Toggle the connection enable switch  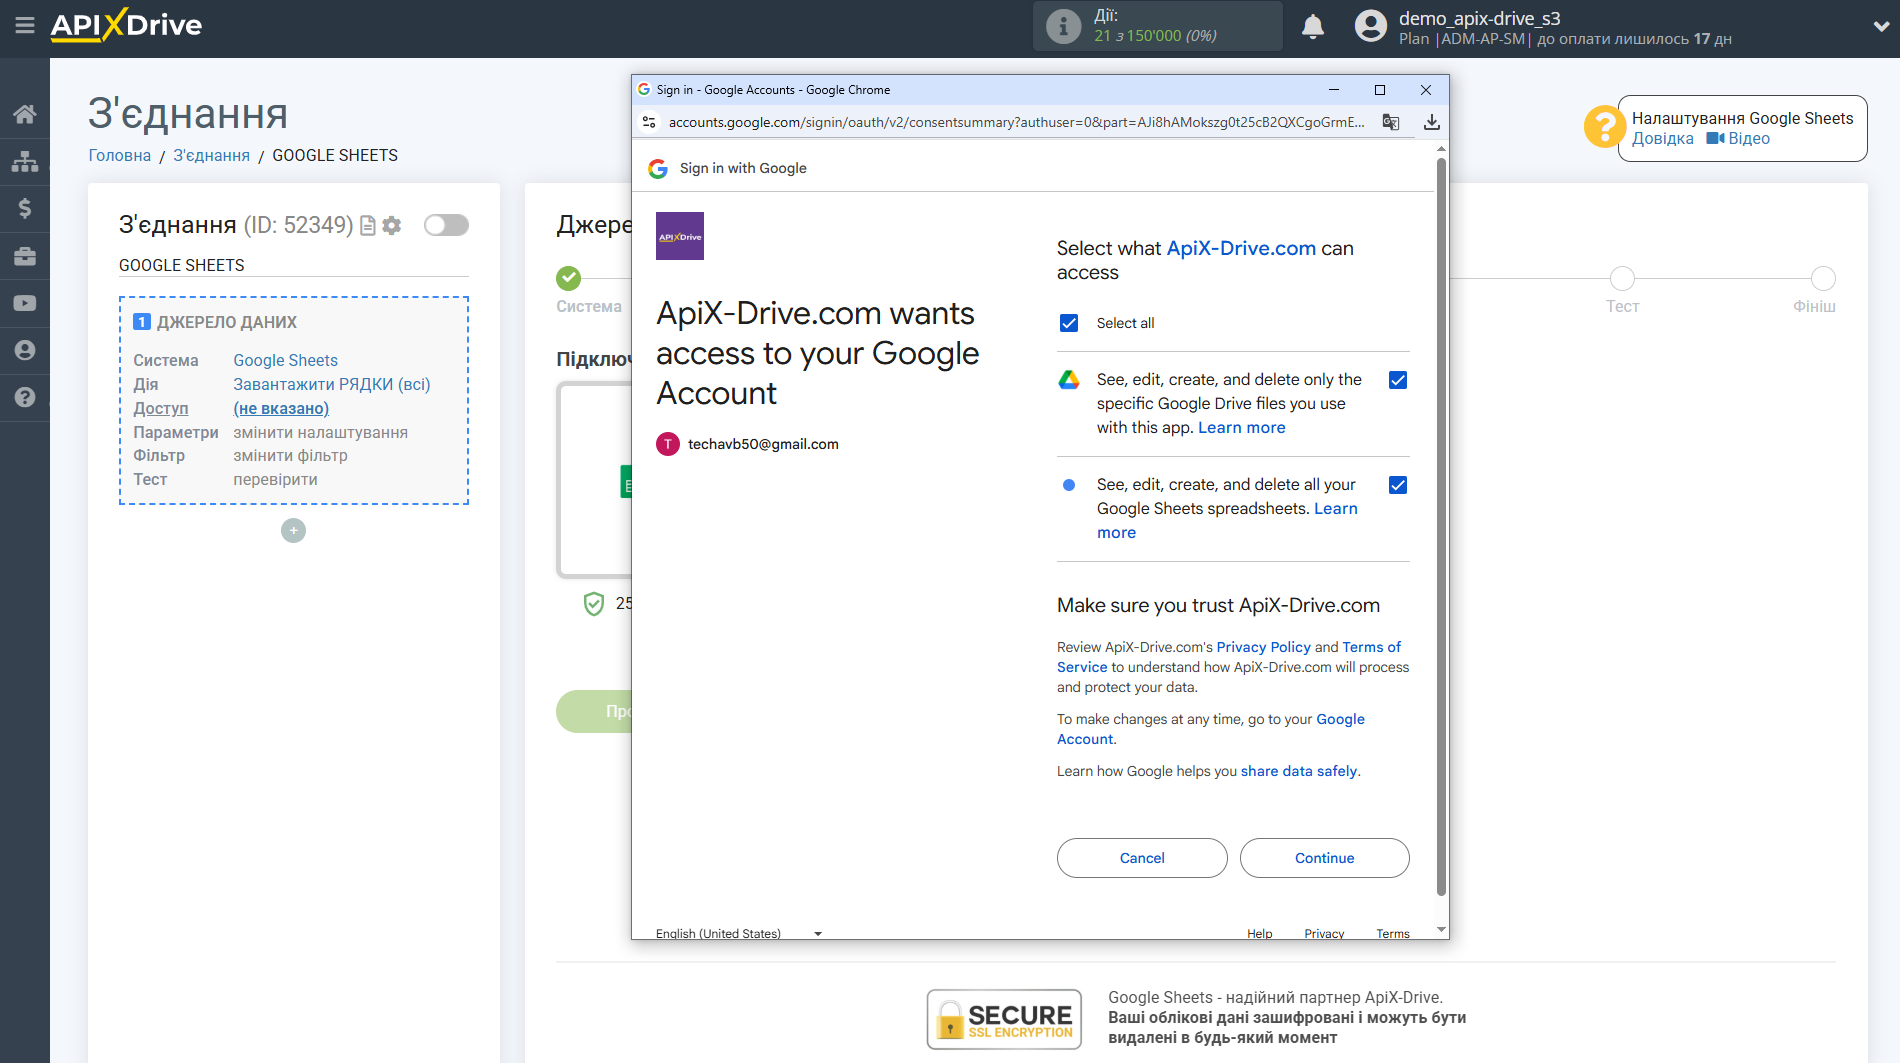pyautogui.click(x=446, y=225)
